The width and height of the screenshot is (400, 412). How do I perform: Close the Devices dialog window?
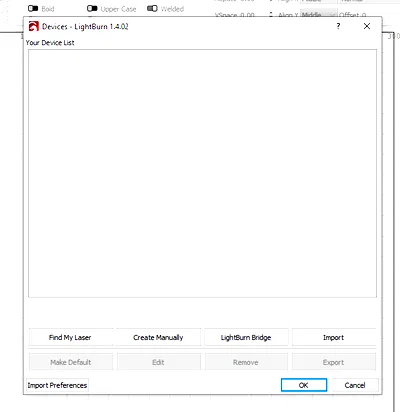(367, 26)
